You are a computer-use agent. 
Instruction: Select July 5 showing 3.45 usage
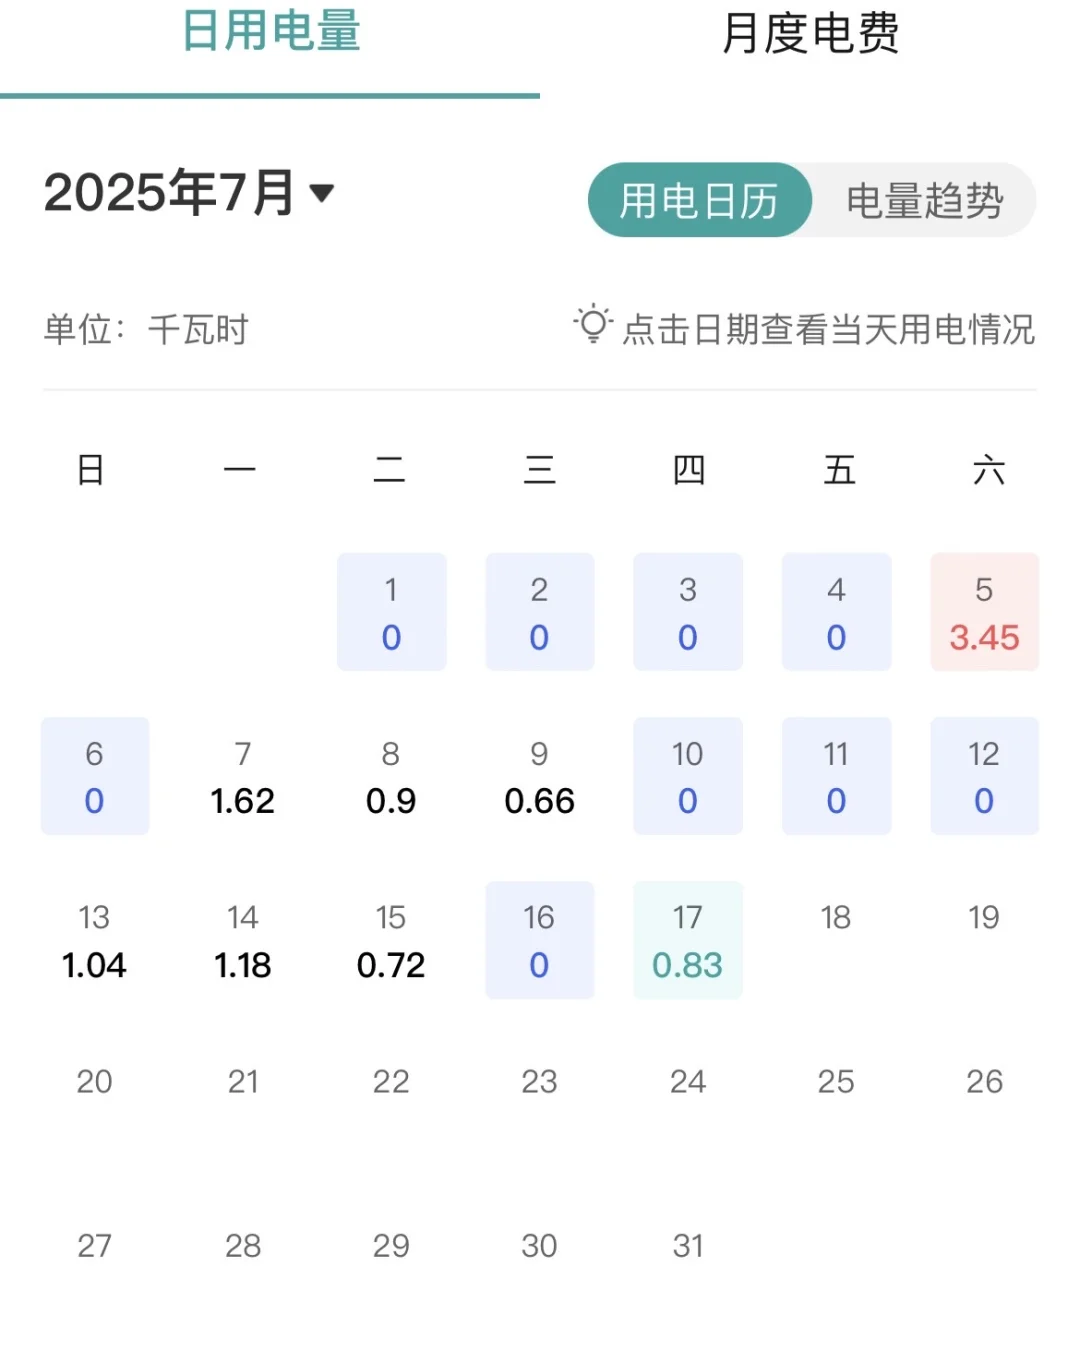(984, 612)
